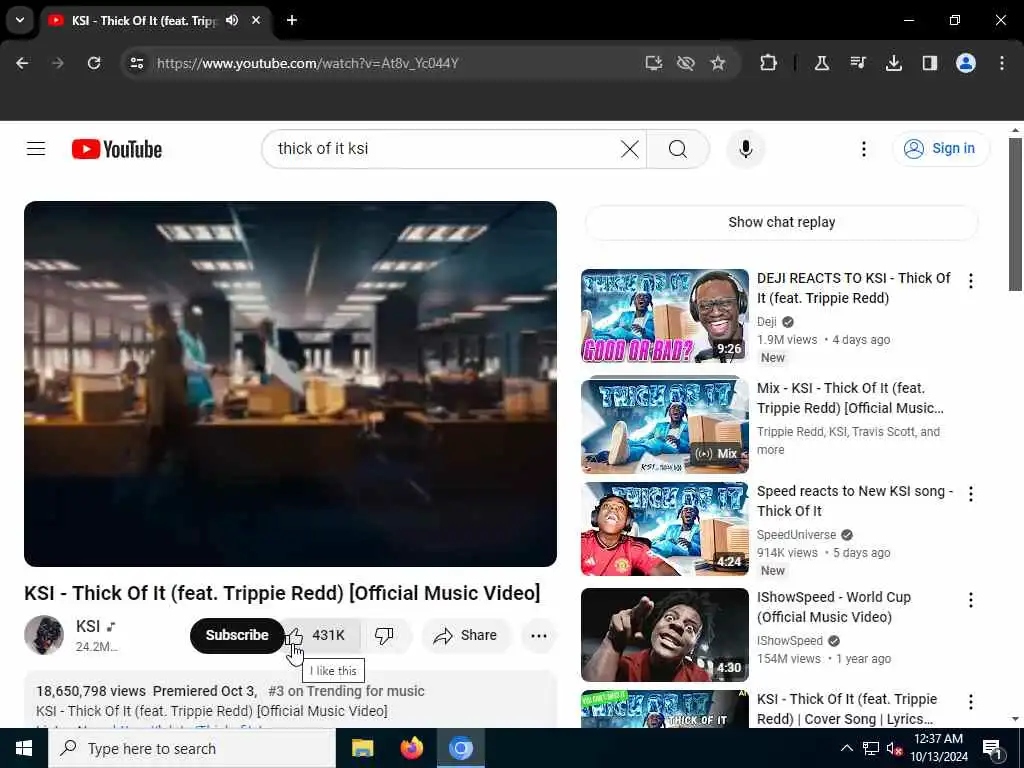Image resolution: width=1024 pixels, height=768 pixels.
Task: Open options menu for Speed reacts video
Action: point(970,494)
